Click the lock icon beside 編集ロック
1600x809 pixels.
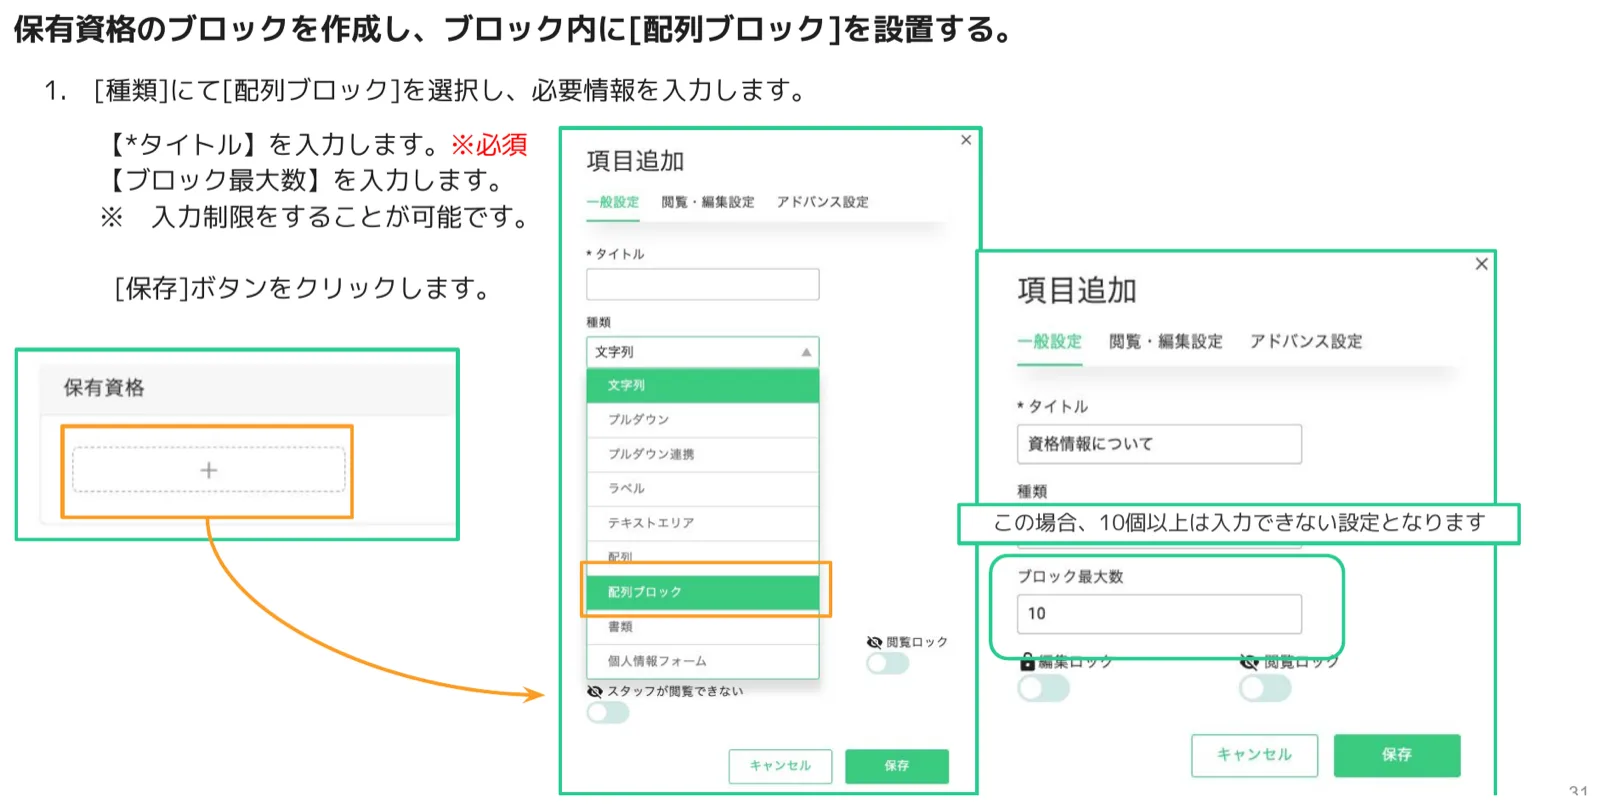point(1027,661)
